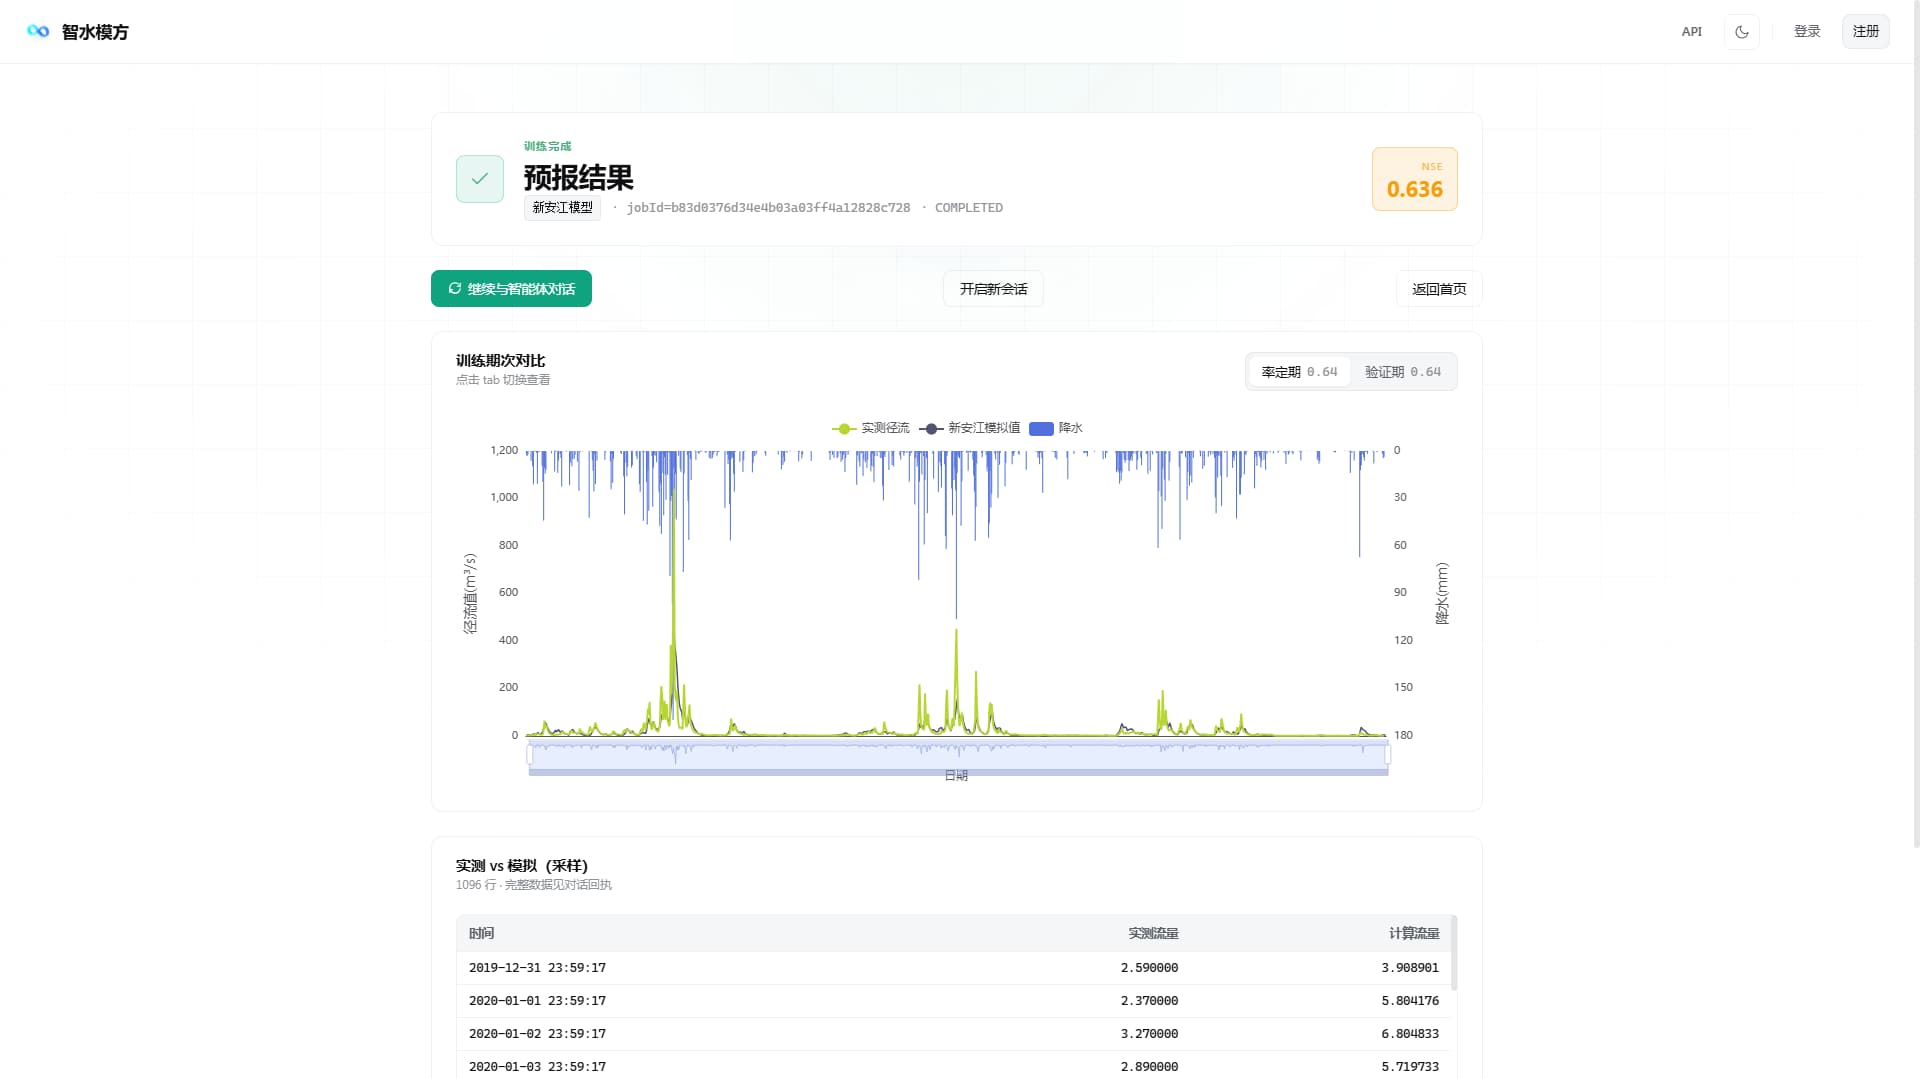
Task: Click the green checkmark status icon
Action: [480, 179]
